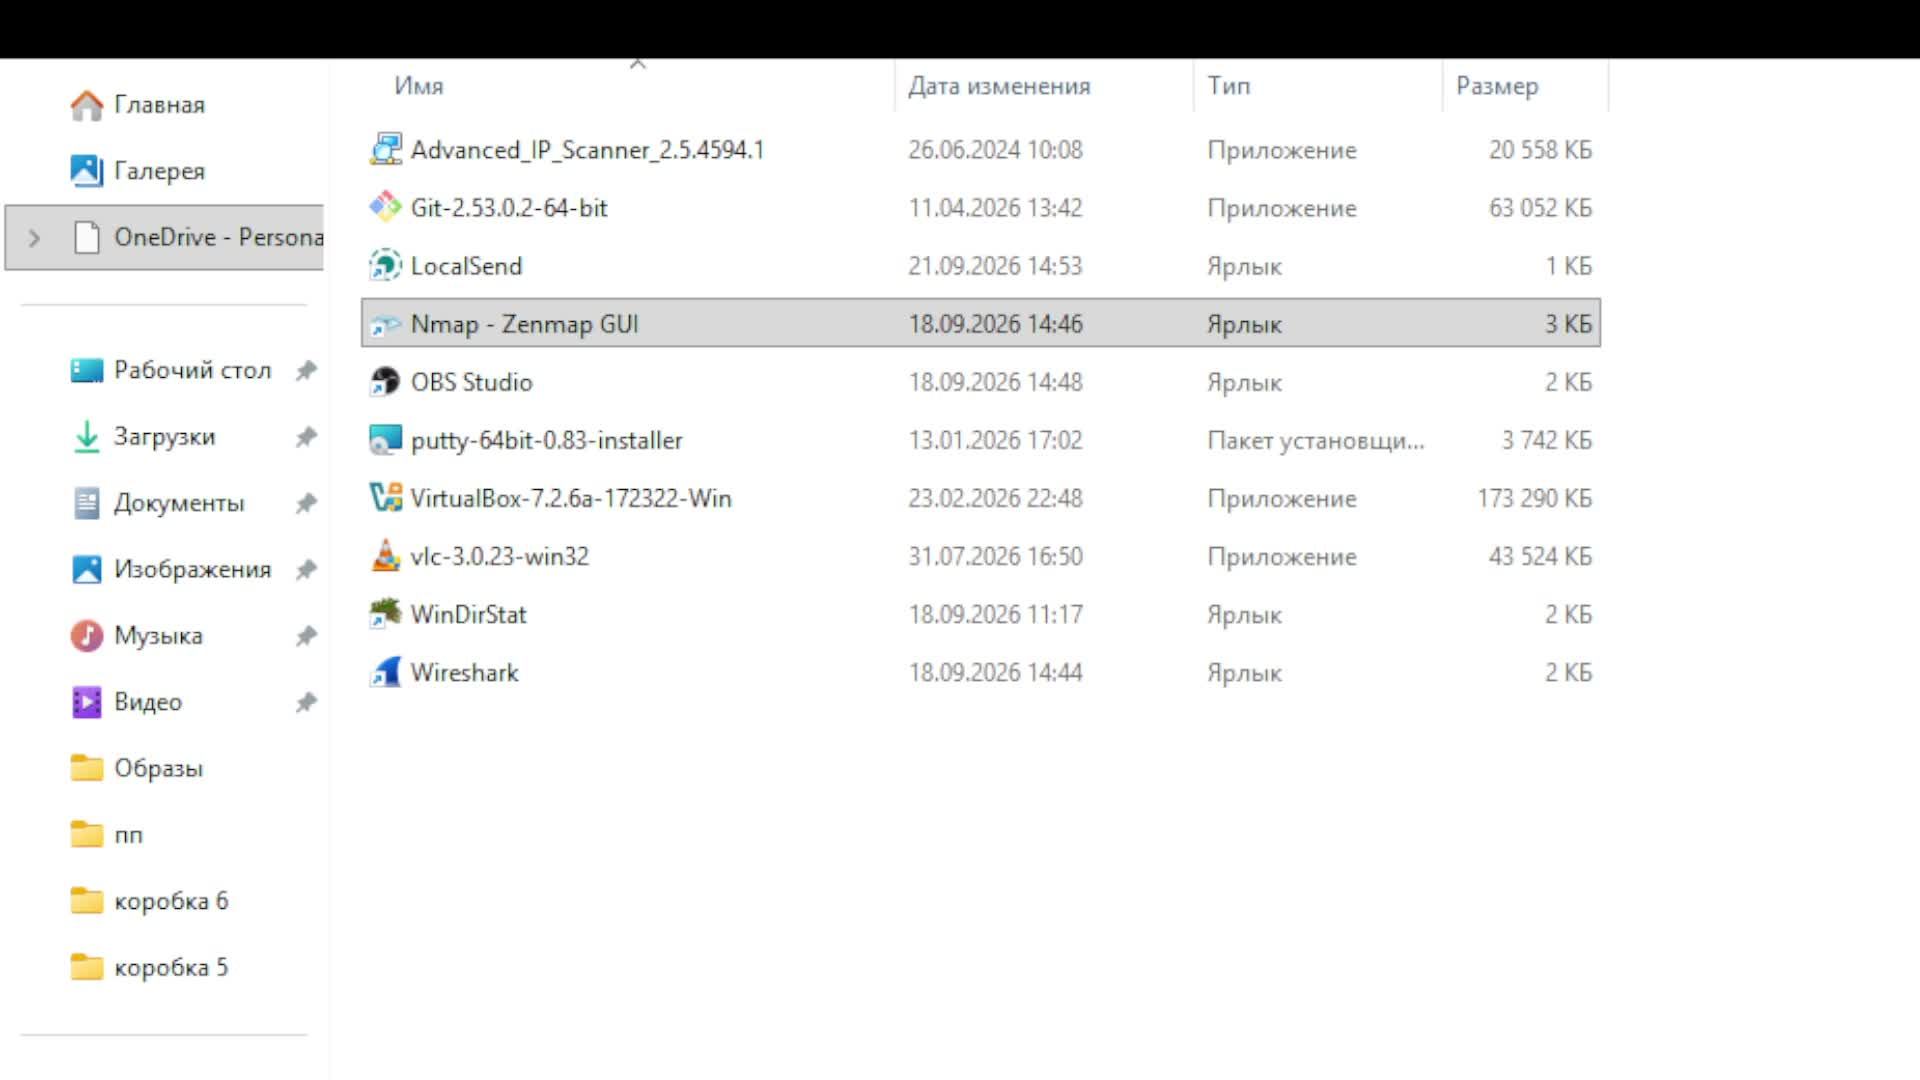Viewport: 1920px width, 1080px height.
Task: Click the OneDrive document icon in sidebar
Action: click(87, 237)
